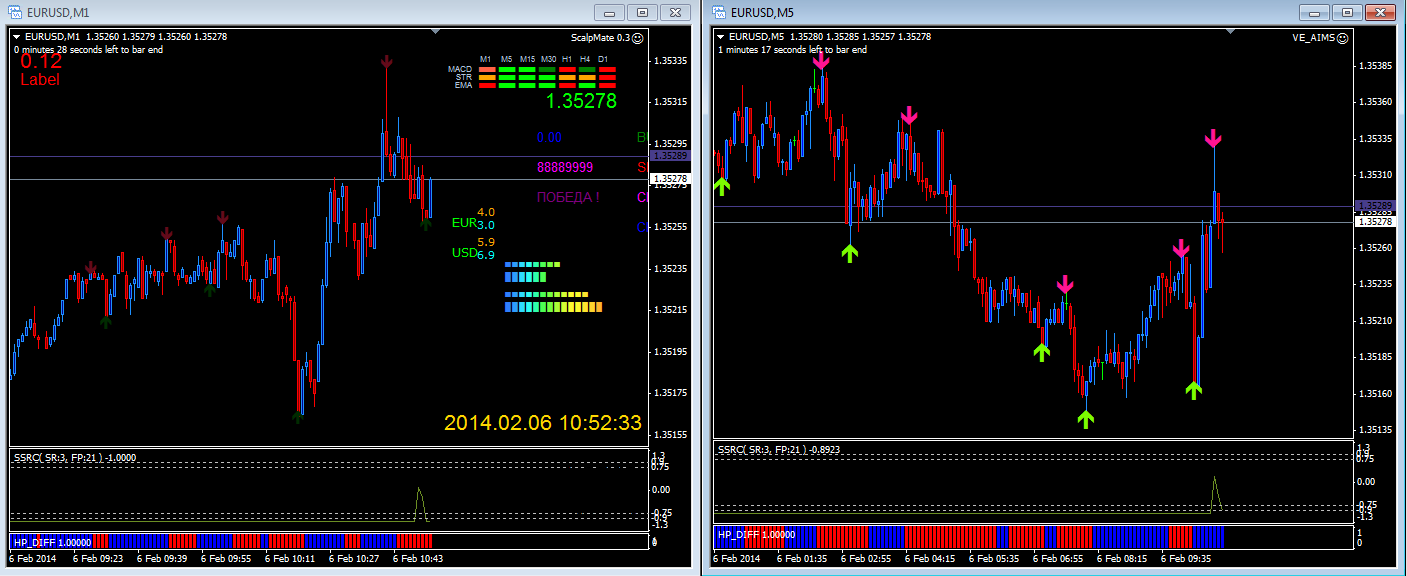Select the pink sell arrow at M5 chart's highest peak

(x=821, y=60)
